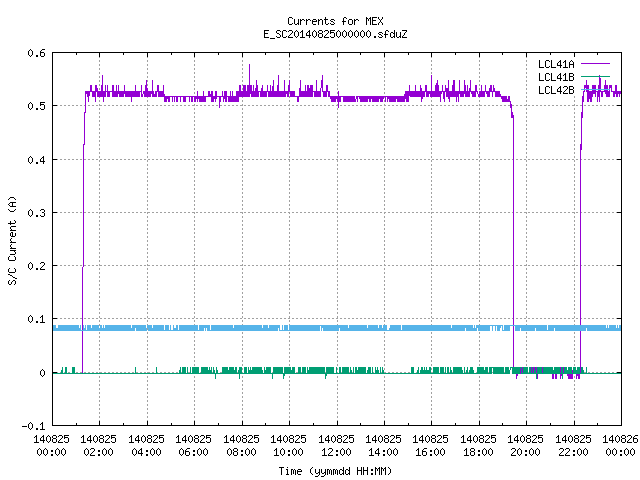Viewport: 640px width, 480px height.
Task: Click the 140825 20:00 x-axis tick label
Action: (525, 445)
